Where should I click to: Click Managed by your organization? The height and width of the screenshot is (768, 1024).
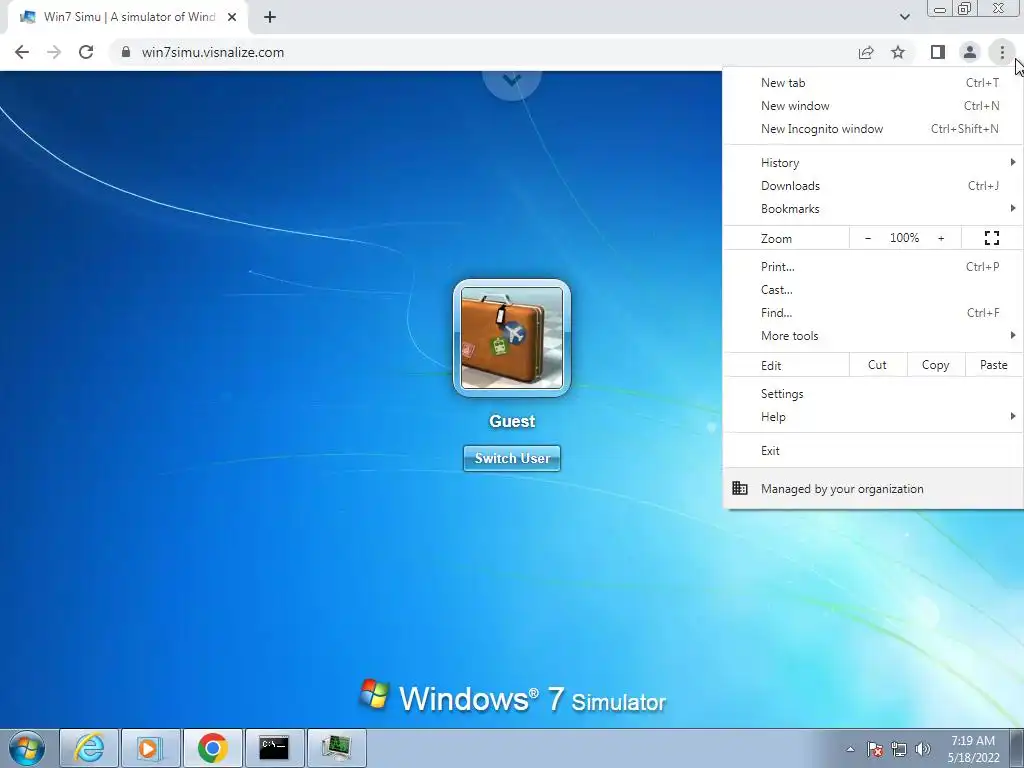pos(873,488)
